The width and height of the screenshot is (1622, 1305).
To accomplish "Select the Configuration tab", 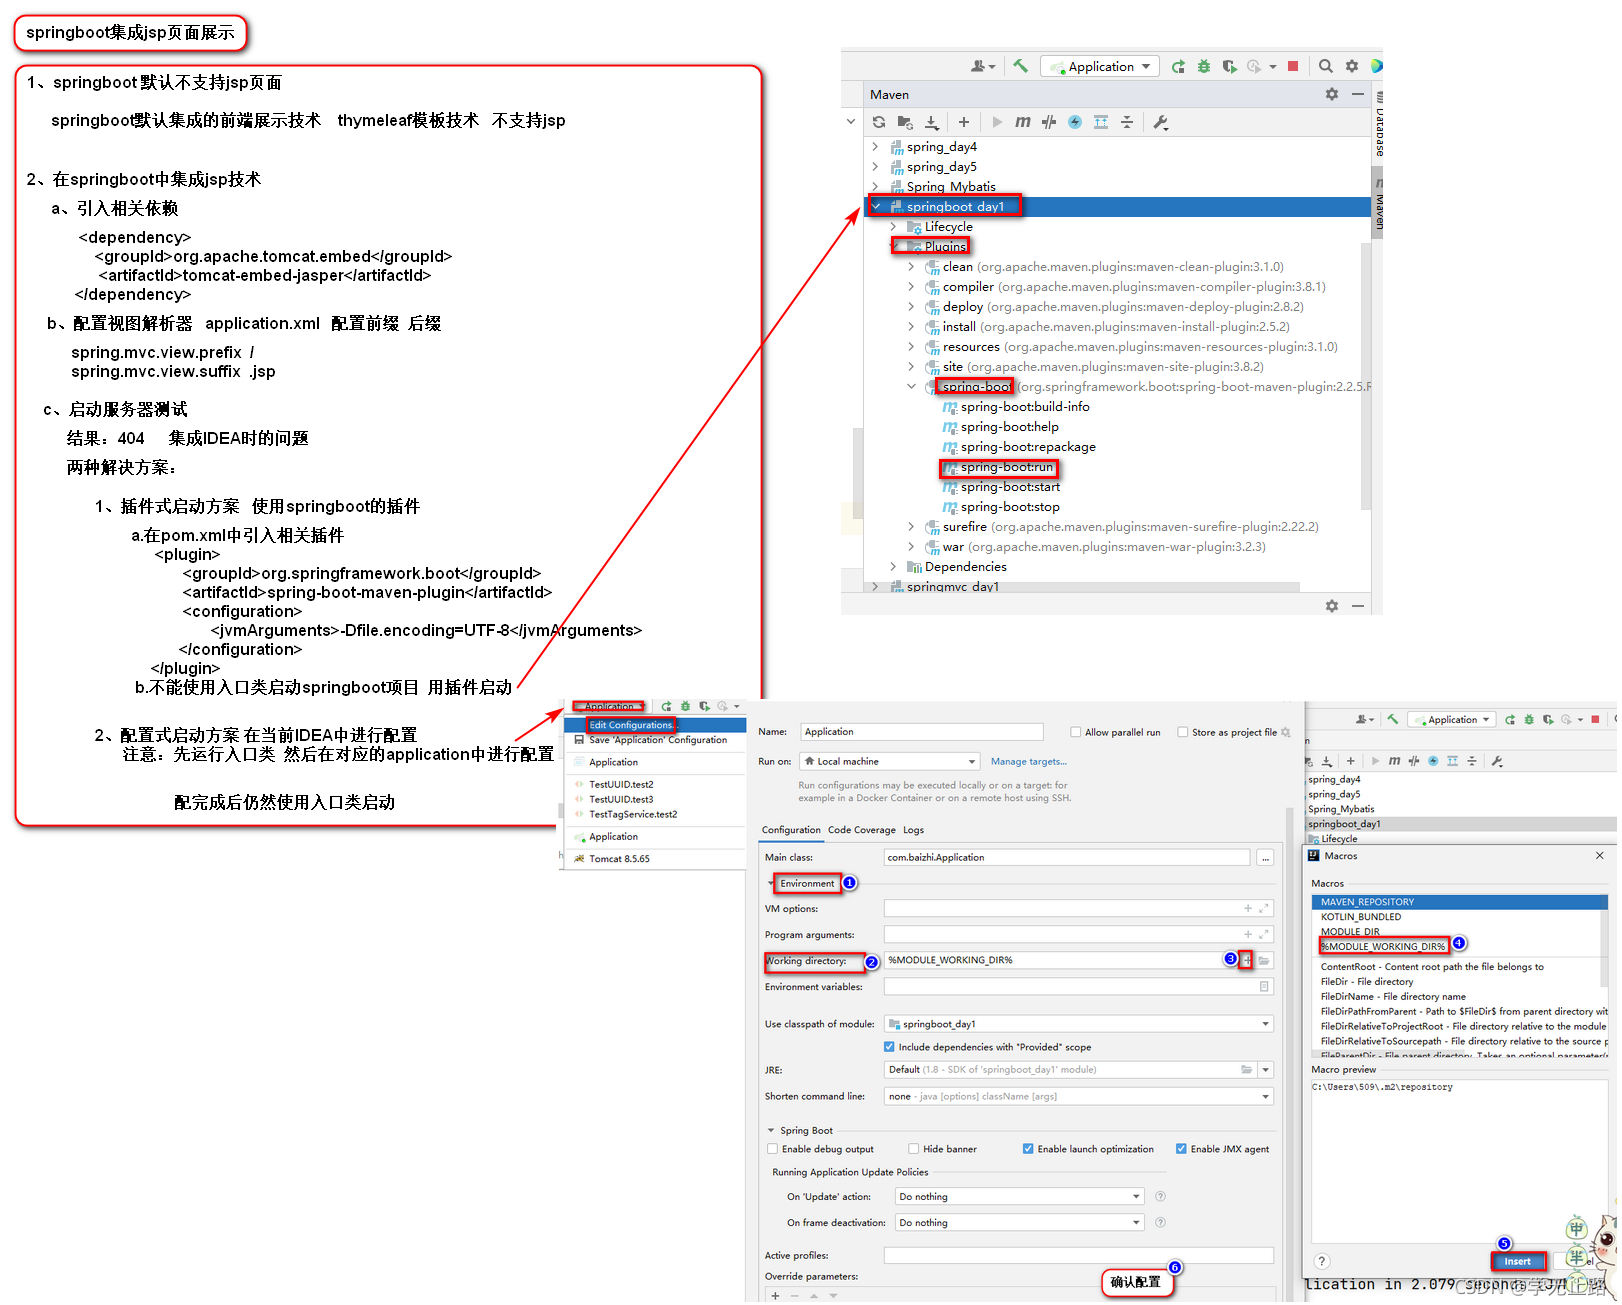I will [x=791, y=830].
